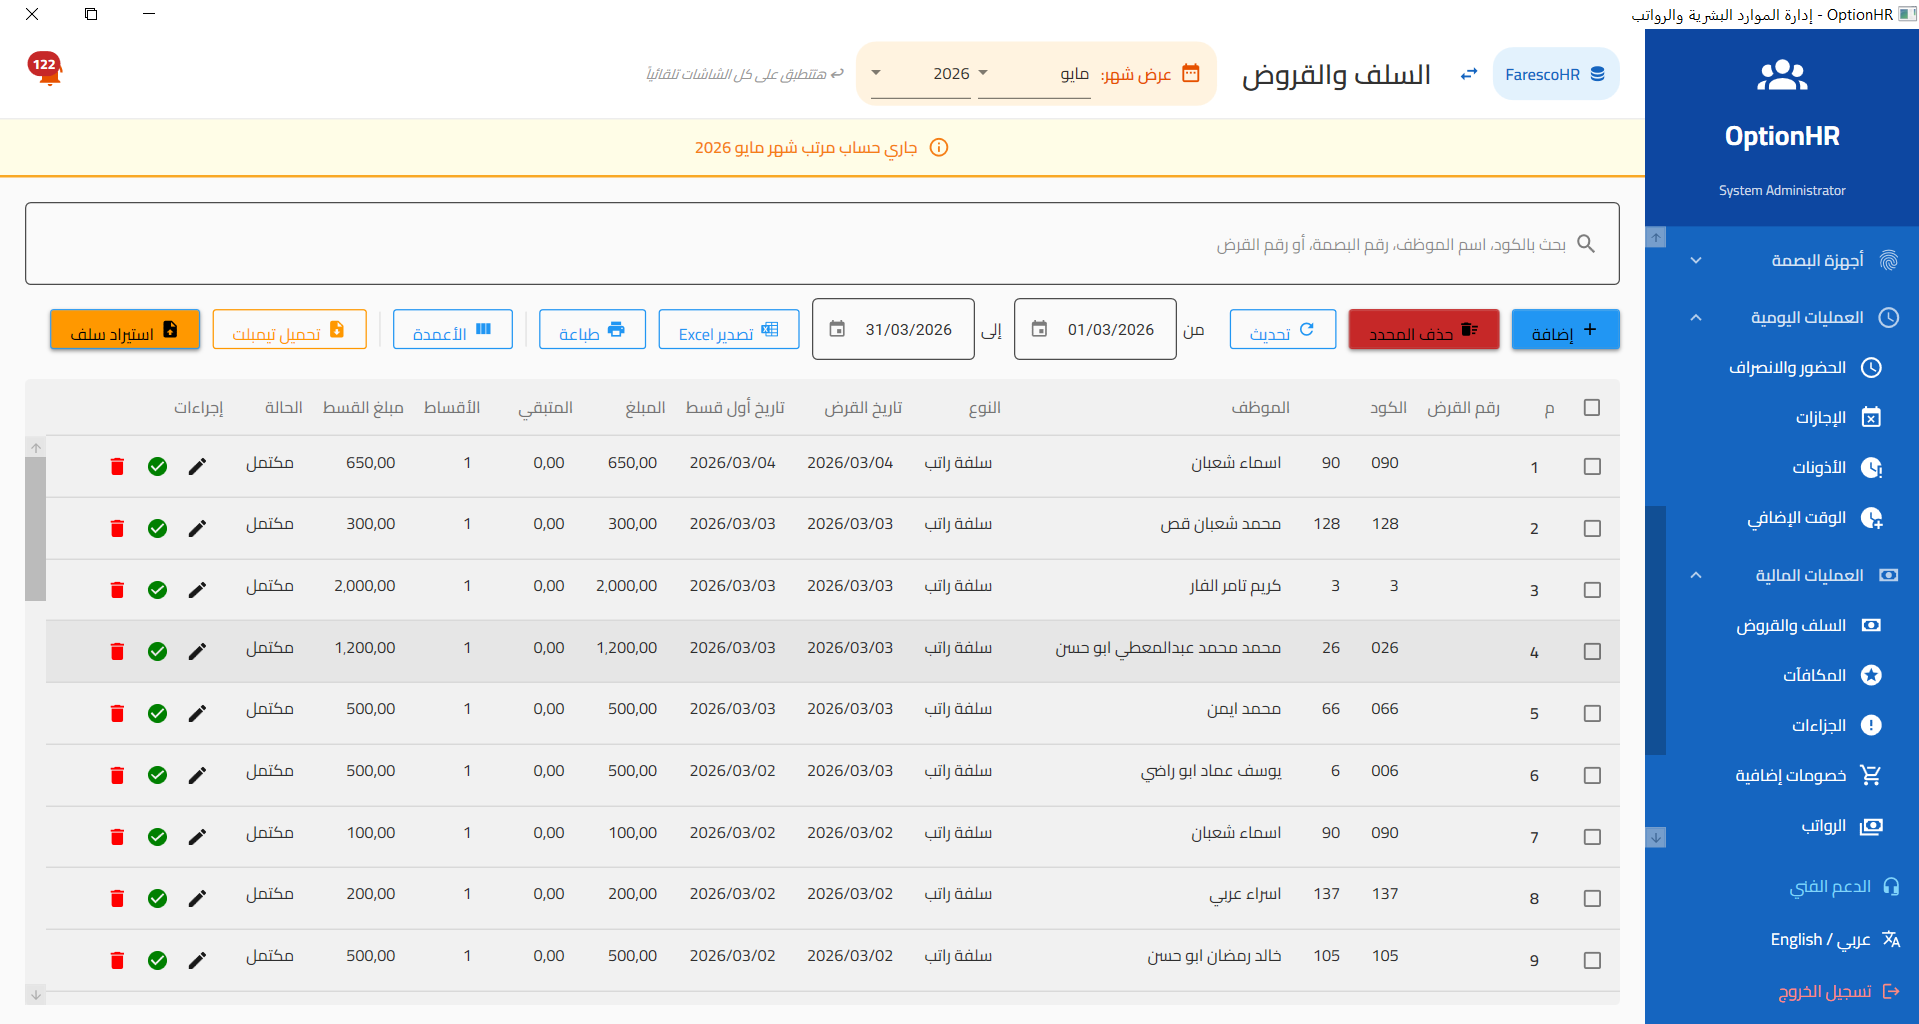Image resolution: width=1919 pixels, height=1024 pixels.
Task: Click the إضافة add button
Action: [1565, 330]
